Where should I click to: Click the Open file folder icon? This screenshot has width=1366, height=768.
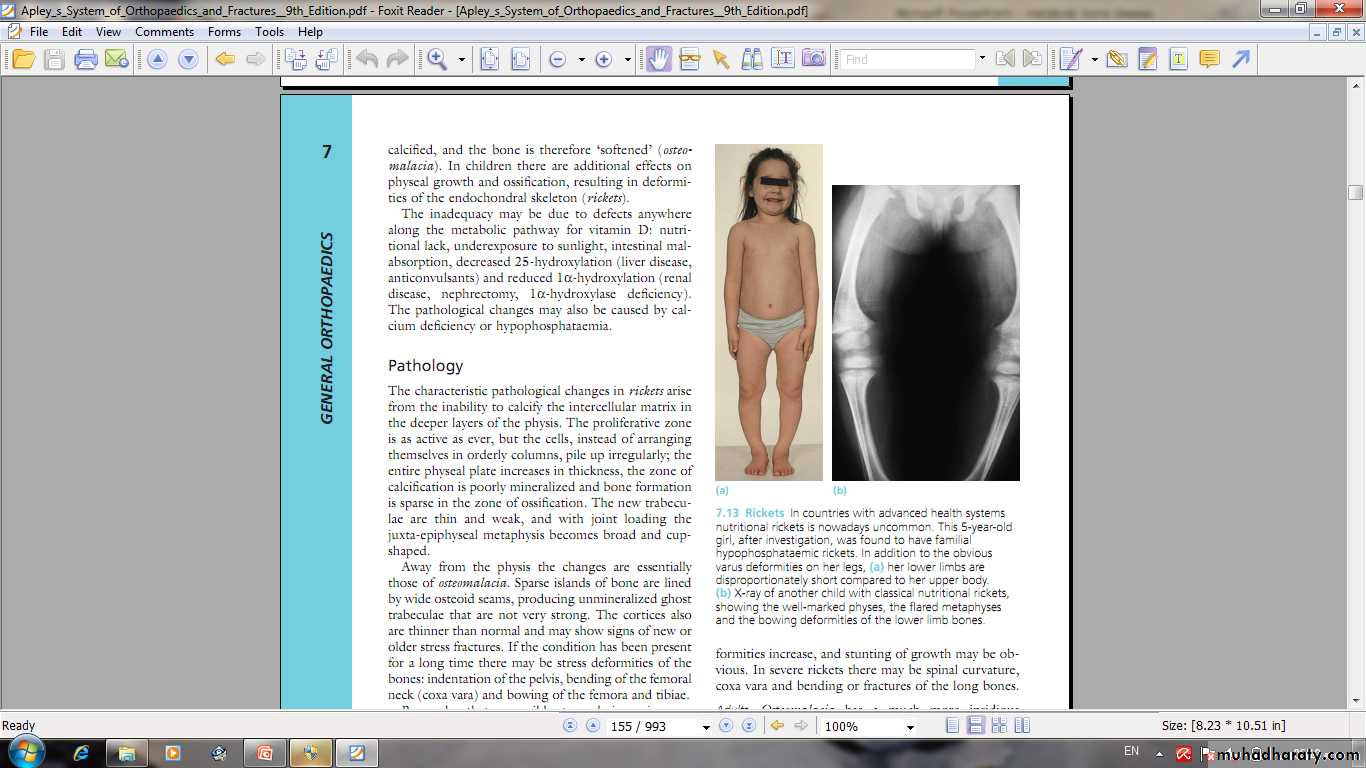pyautogui.click(x=23, y=59)
